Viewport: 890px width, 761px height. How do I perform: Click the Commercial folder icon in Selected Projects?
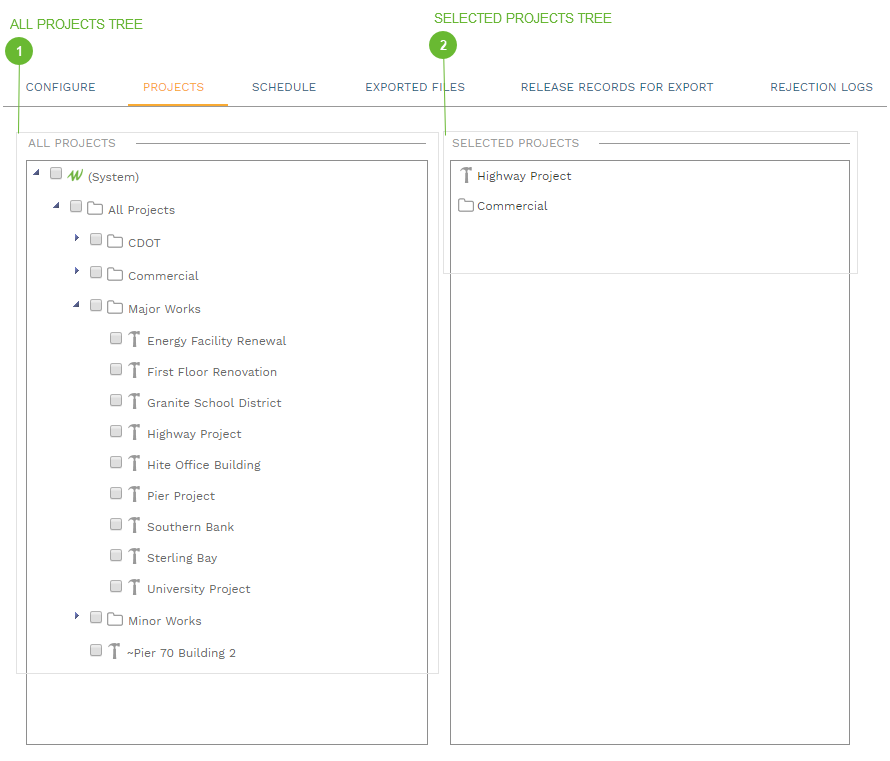(465, 205)
